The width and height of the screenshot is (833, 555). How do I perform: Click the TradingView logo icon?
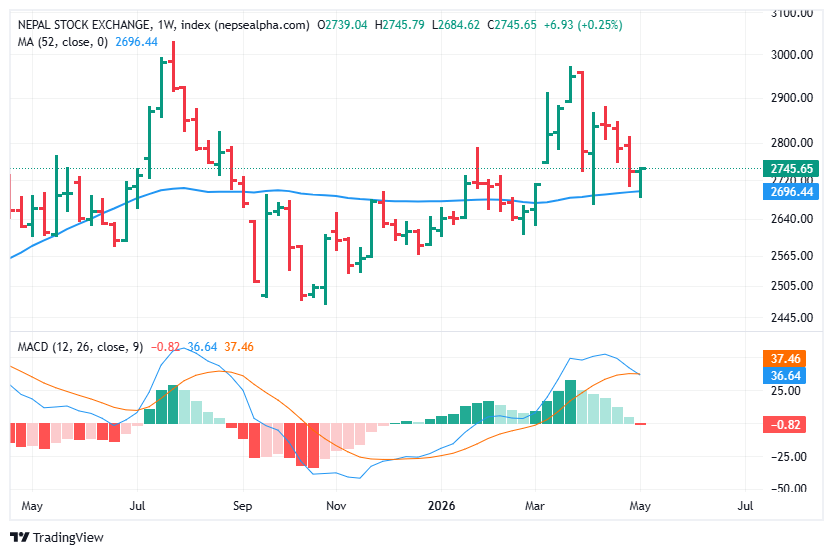coord(20,537)
